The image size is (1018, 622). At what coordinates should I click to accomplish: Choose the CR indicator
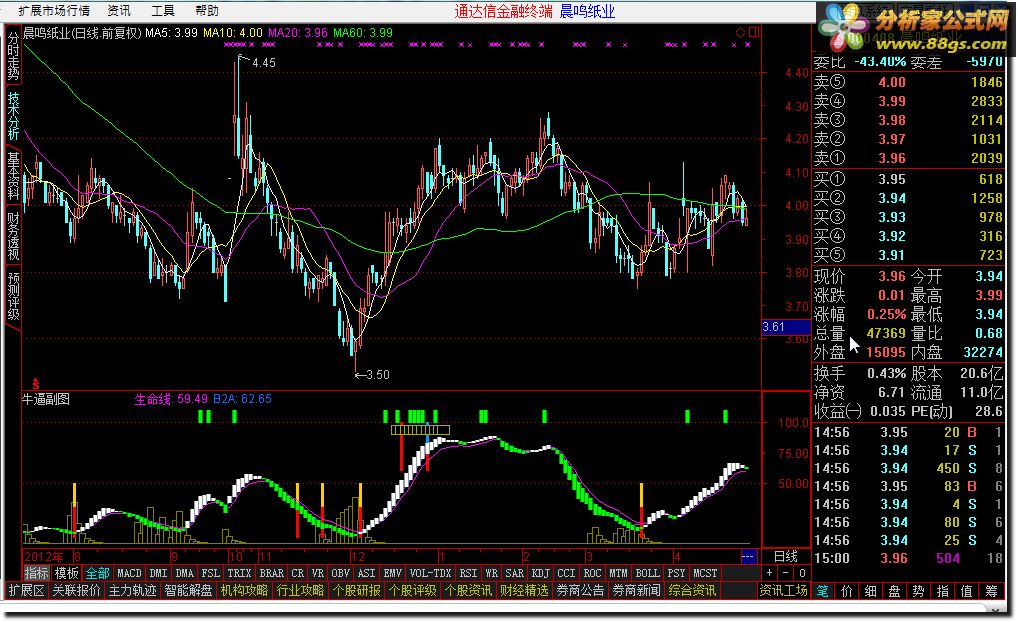coord(297,573)
